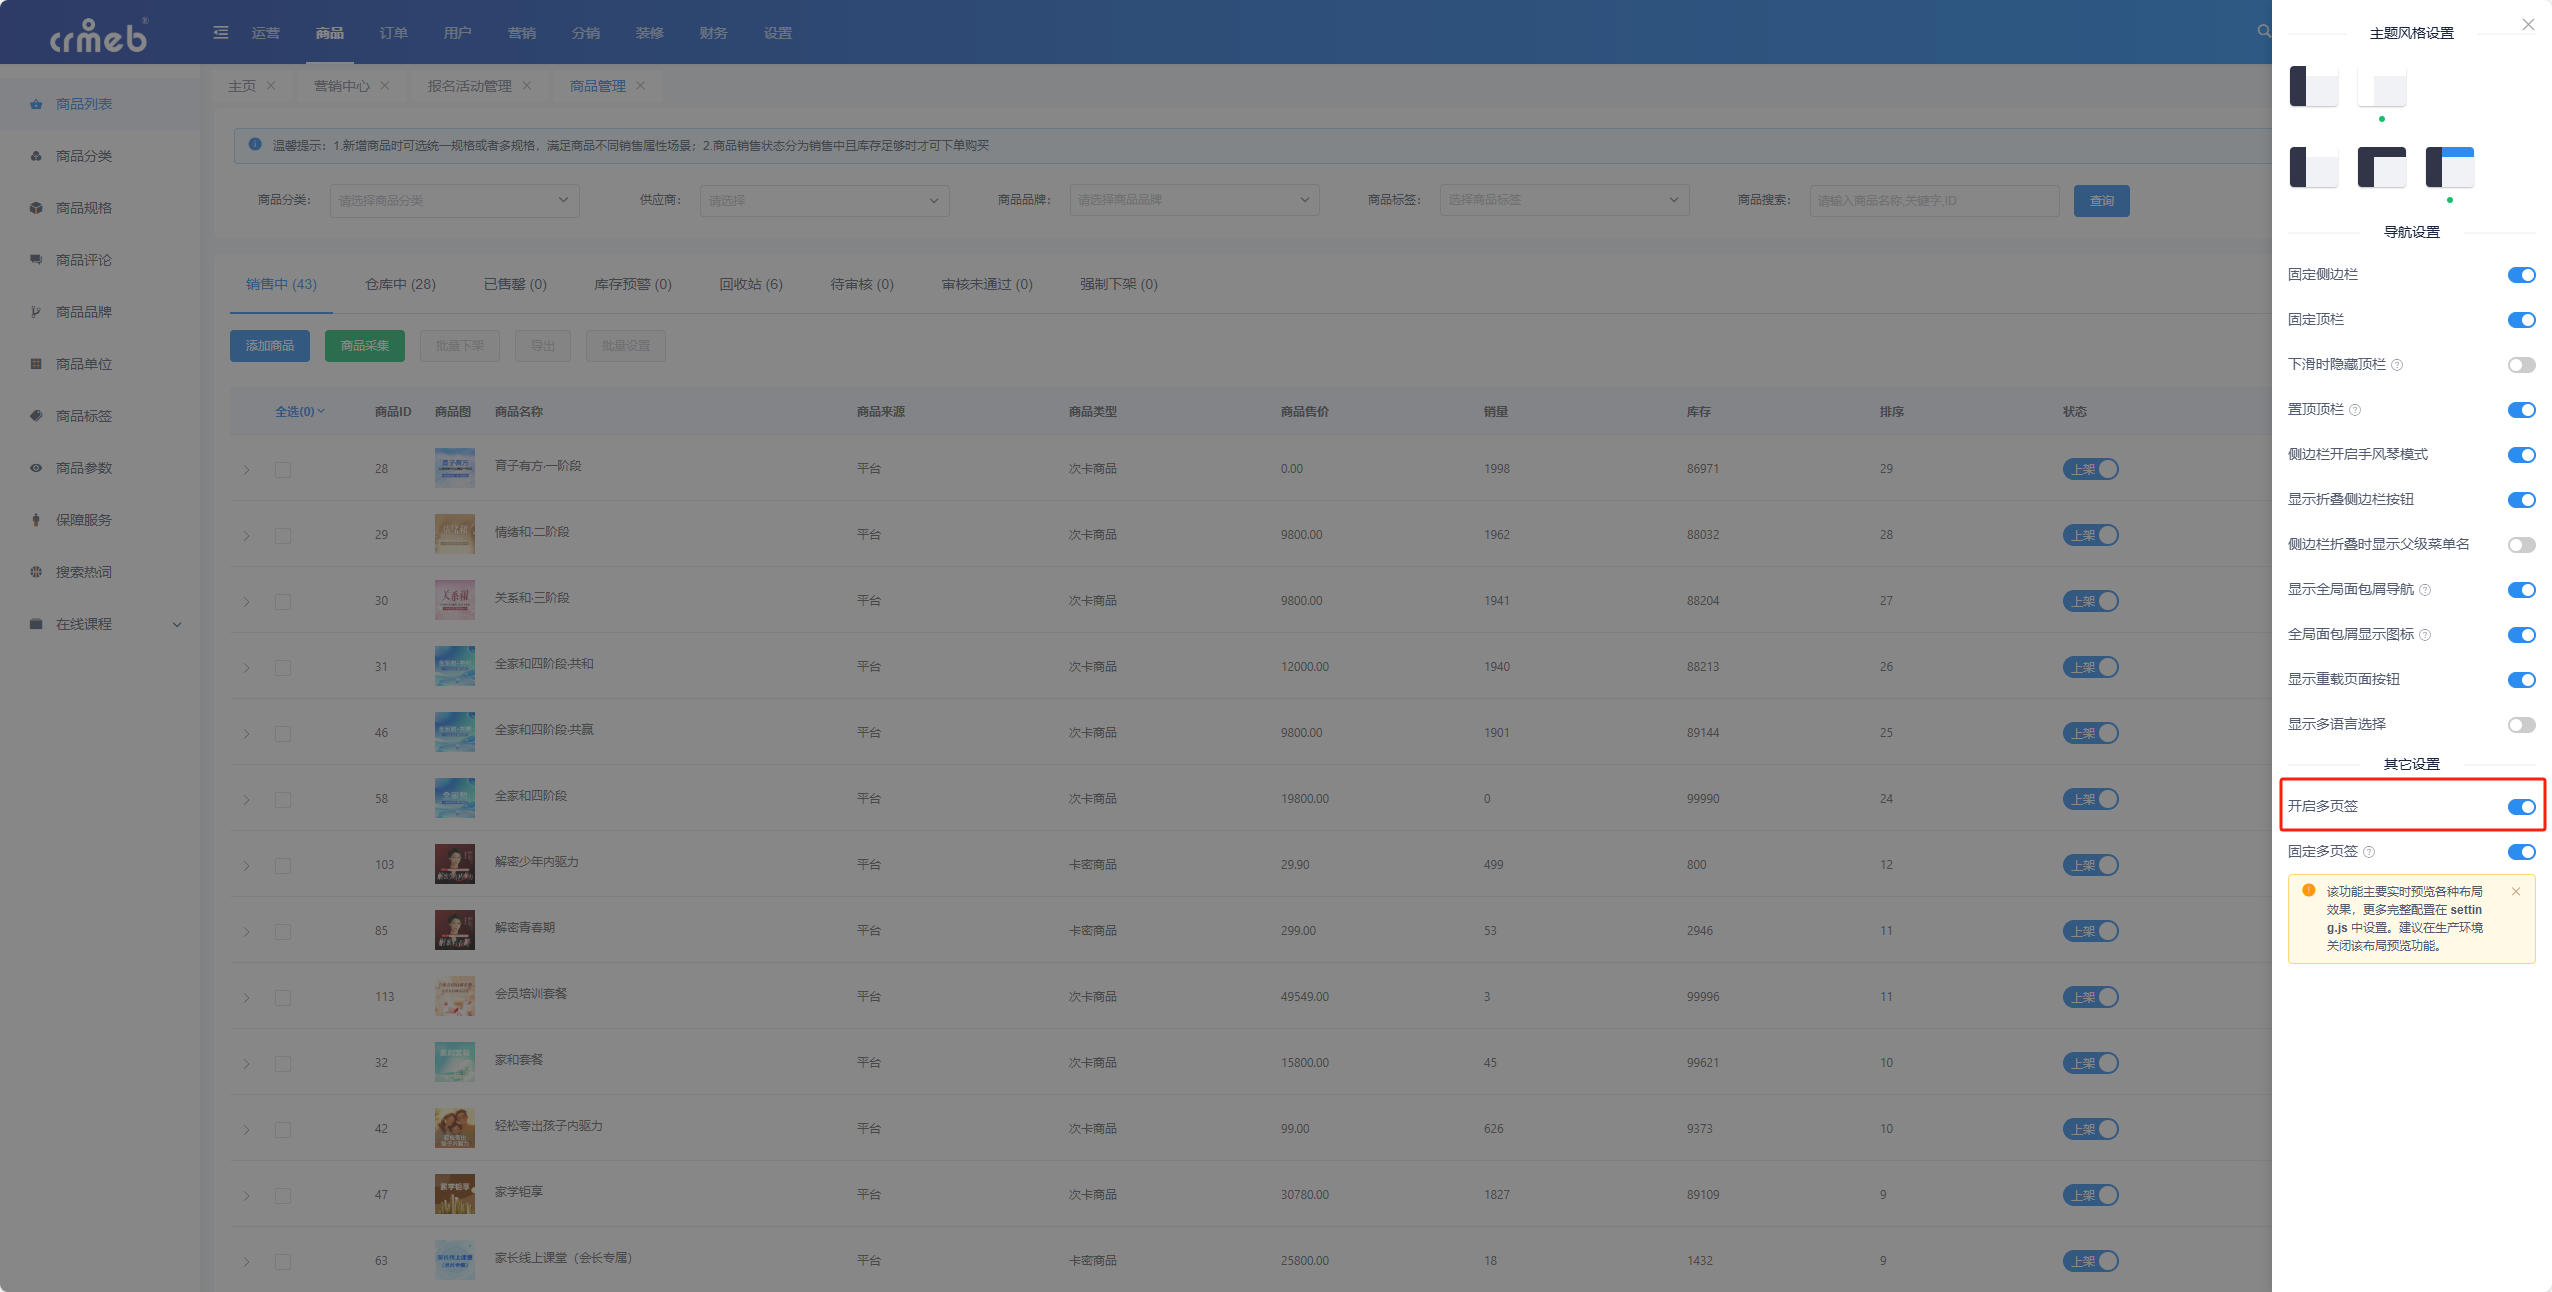Toggle 固定顶栏 switch

tap(2521, 320)
